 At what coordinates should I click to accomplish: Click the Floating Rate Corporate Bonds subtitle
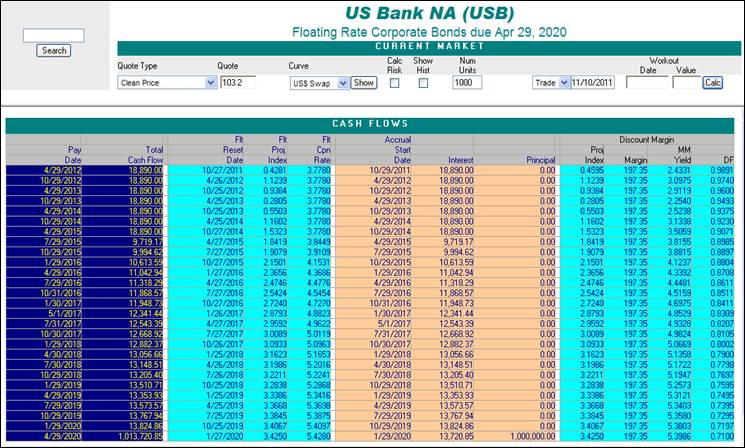pos(429,32)
